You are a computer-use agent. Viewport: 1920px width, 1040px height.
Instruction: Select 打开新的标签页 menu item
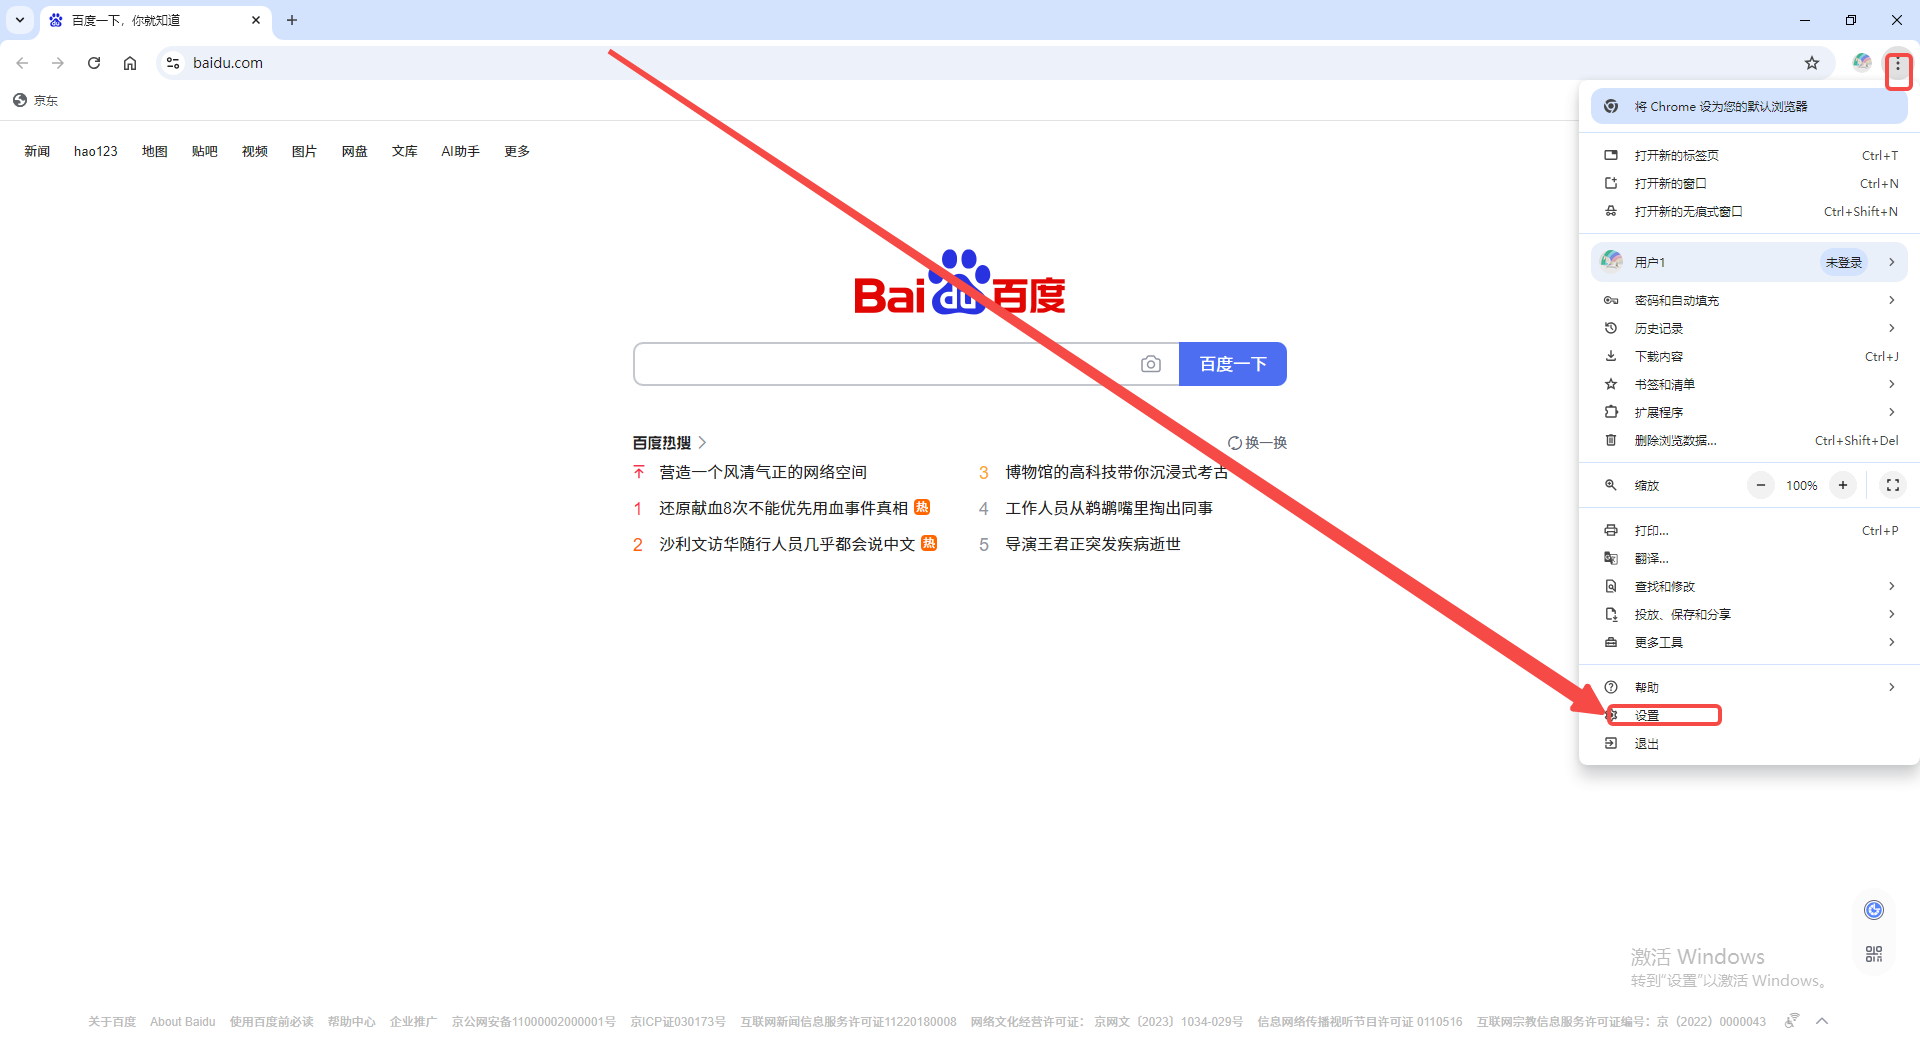[x=1749, y=155]
